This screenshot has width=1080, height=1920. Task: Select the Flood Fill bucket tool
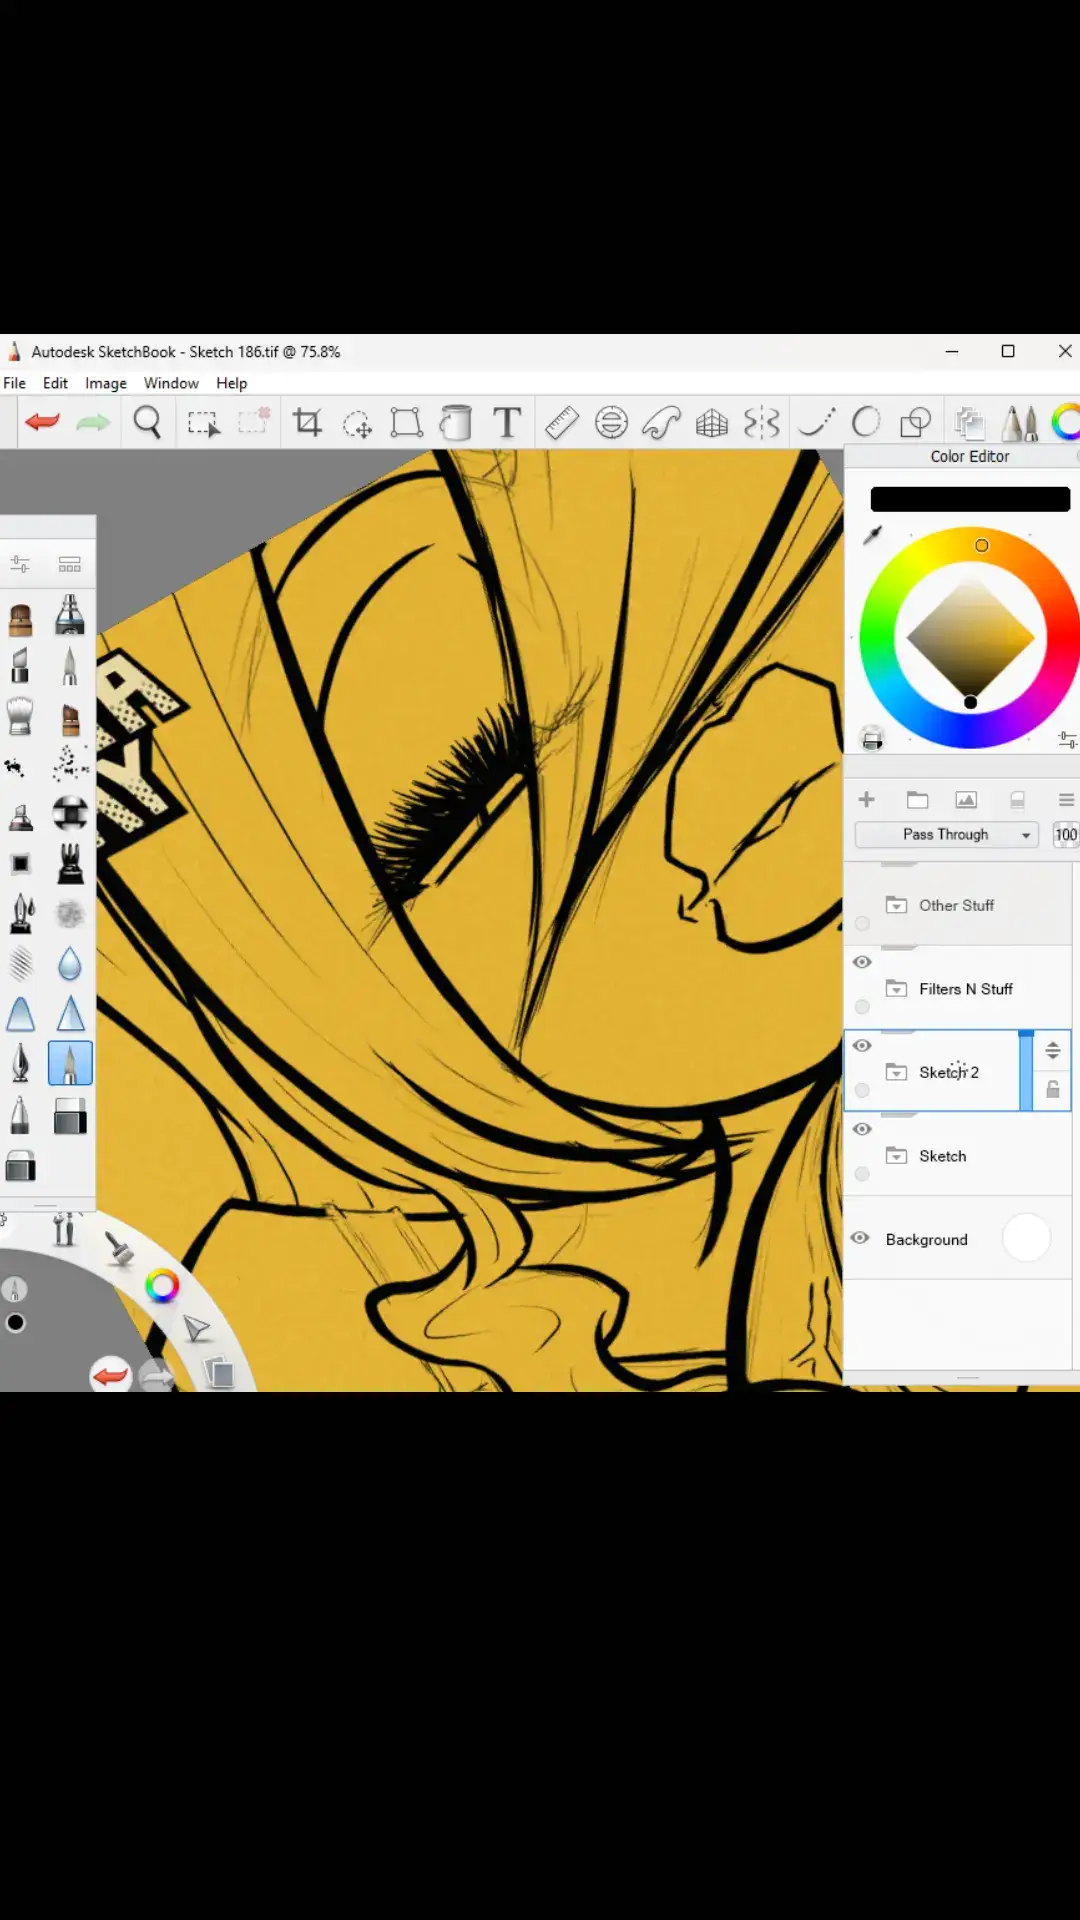[456, 422]
